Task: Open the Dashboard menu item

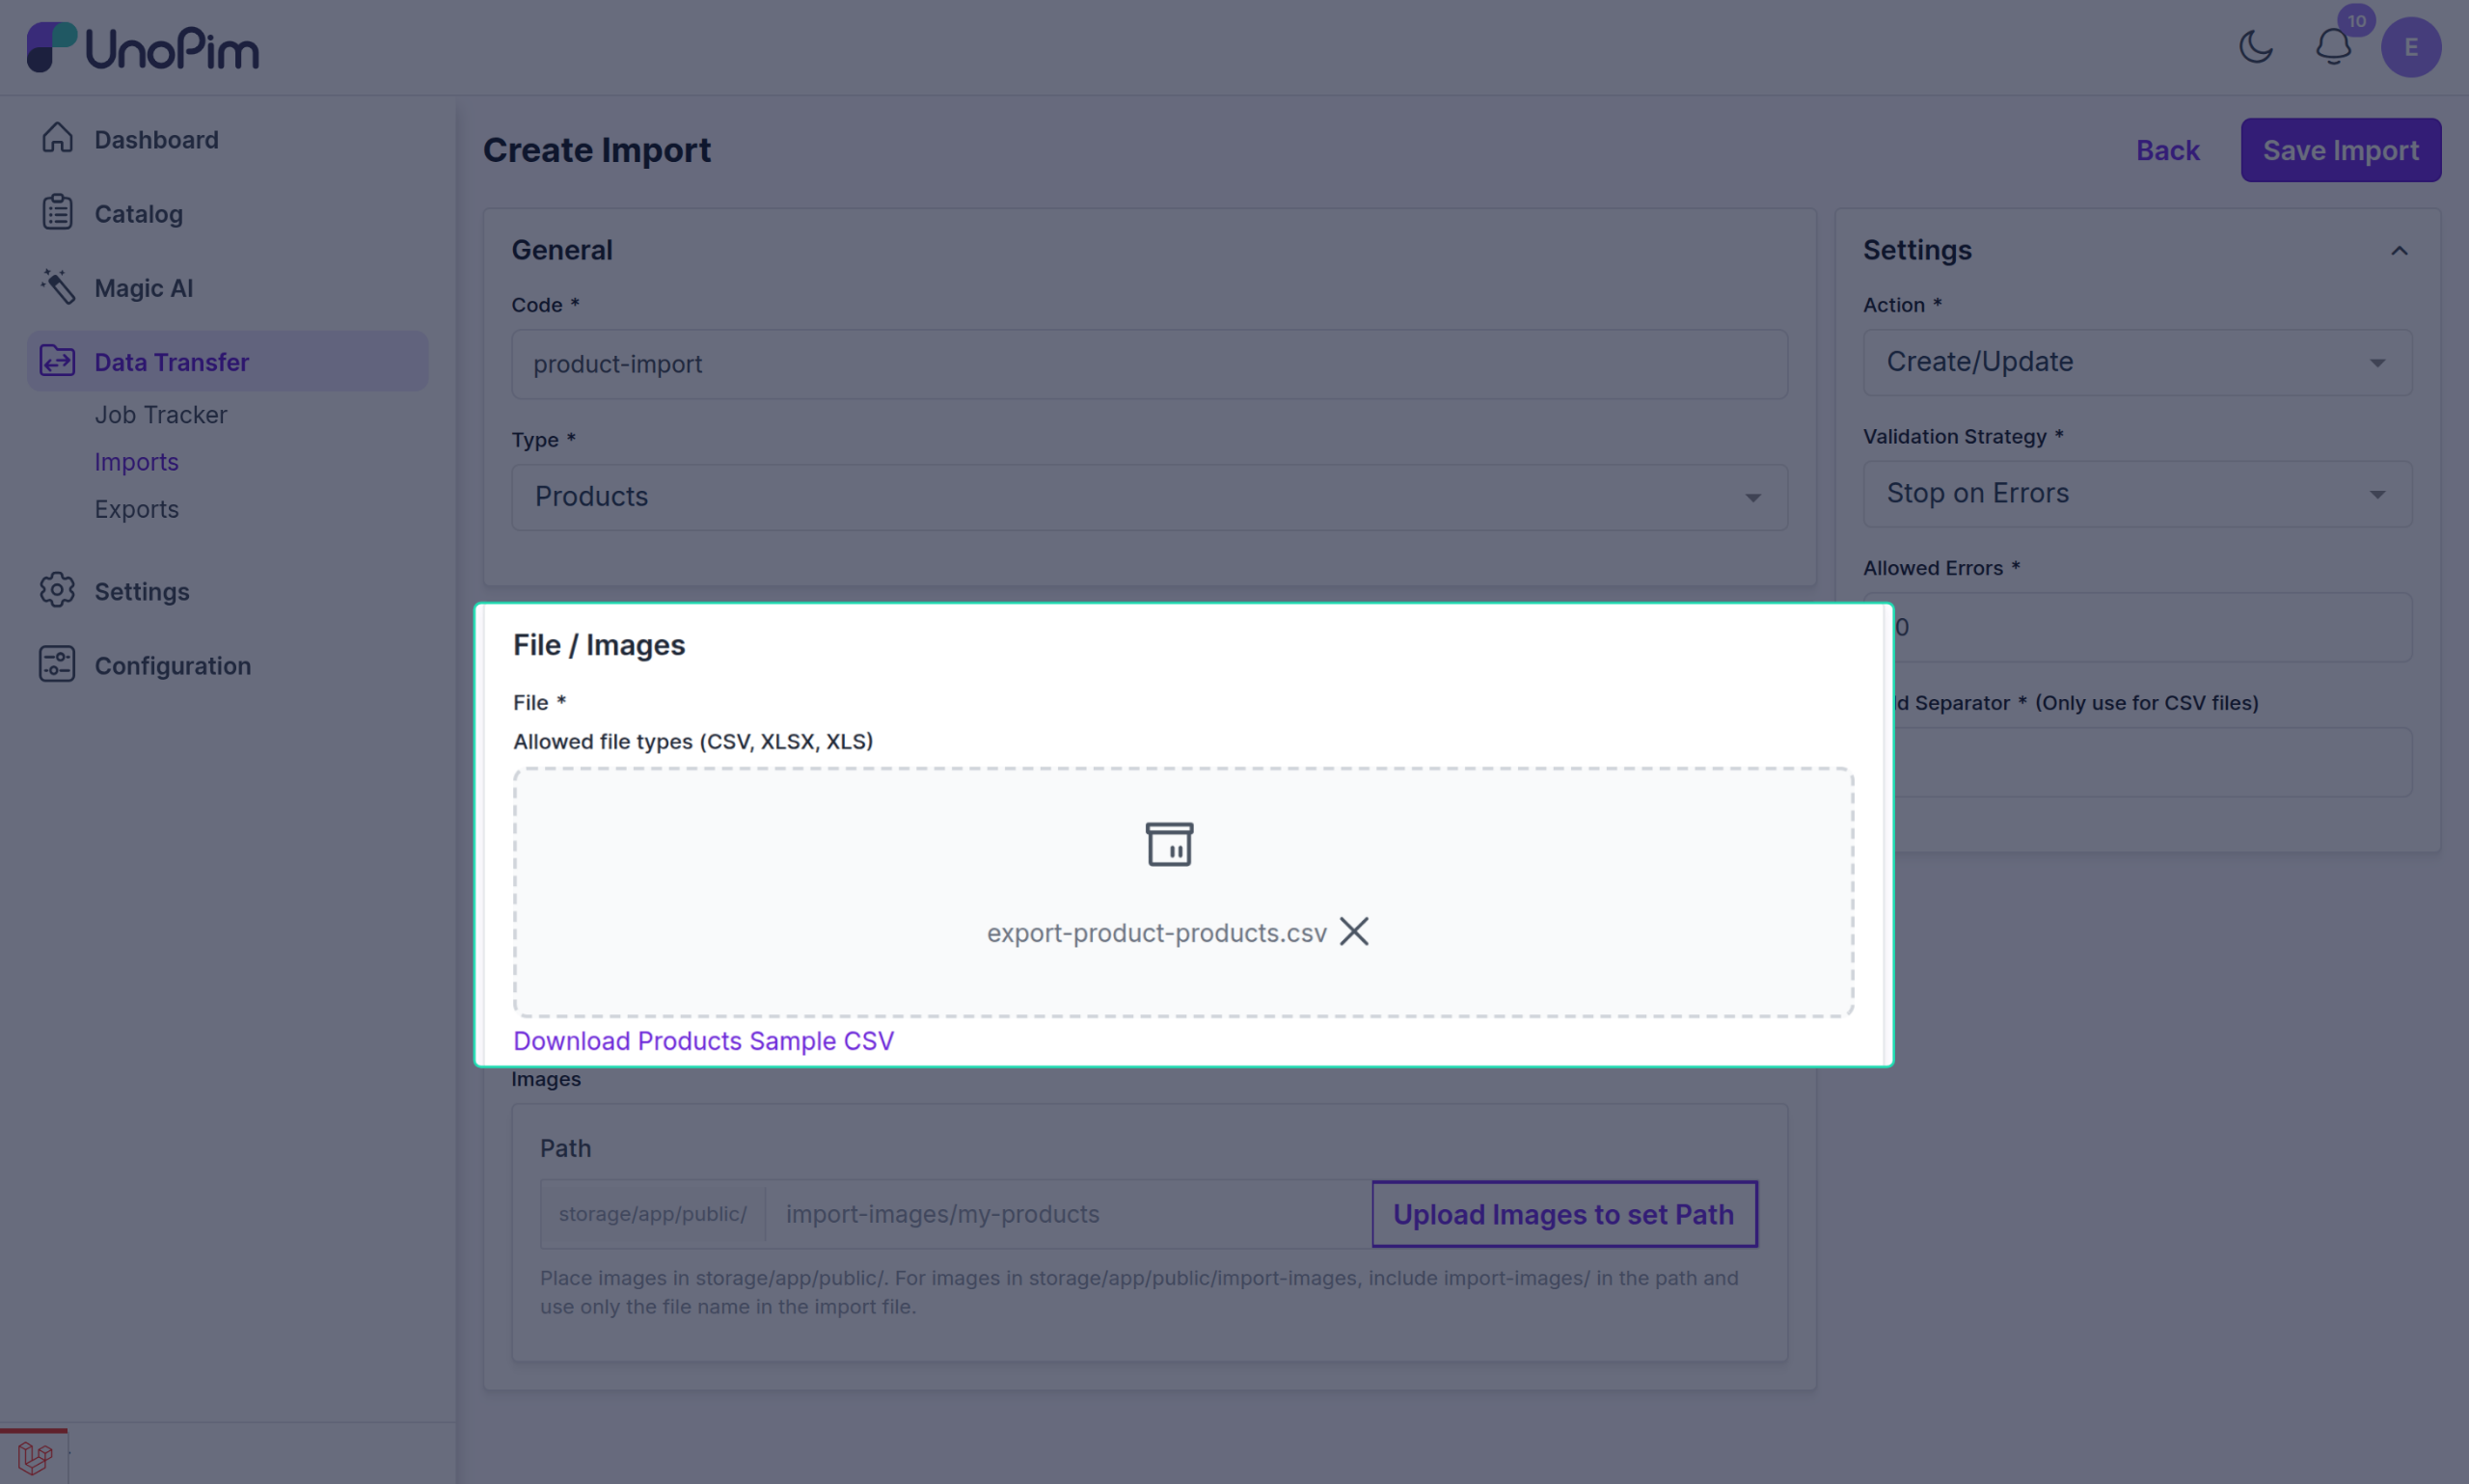Action: tap(156, 139)
